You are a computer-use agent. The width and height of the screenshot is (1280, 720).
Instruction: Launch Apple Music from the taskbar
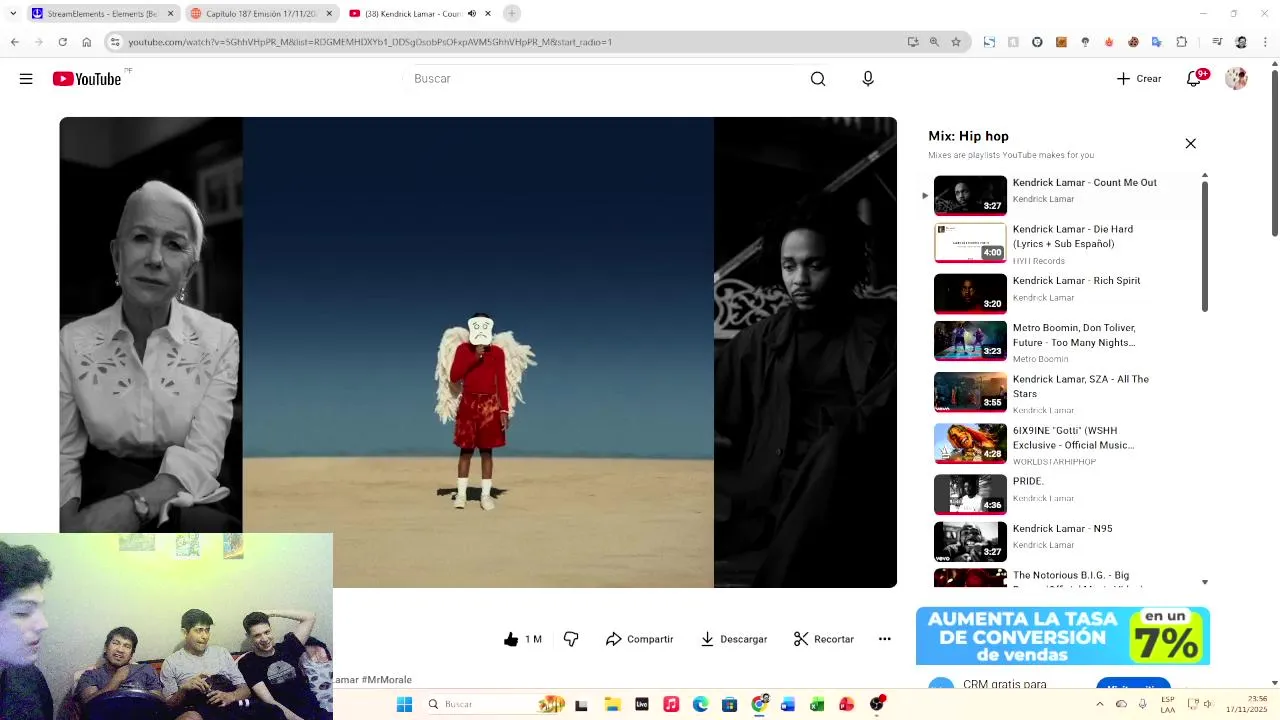tap(671, 705)
